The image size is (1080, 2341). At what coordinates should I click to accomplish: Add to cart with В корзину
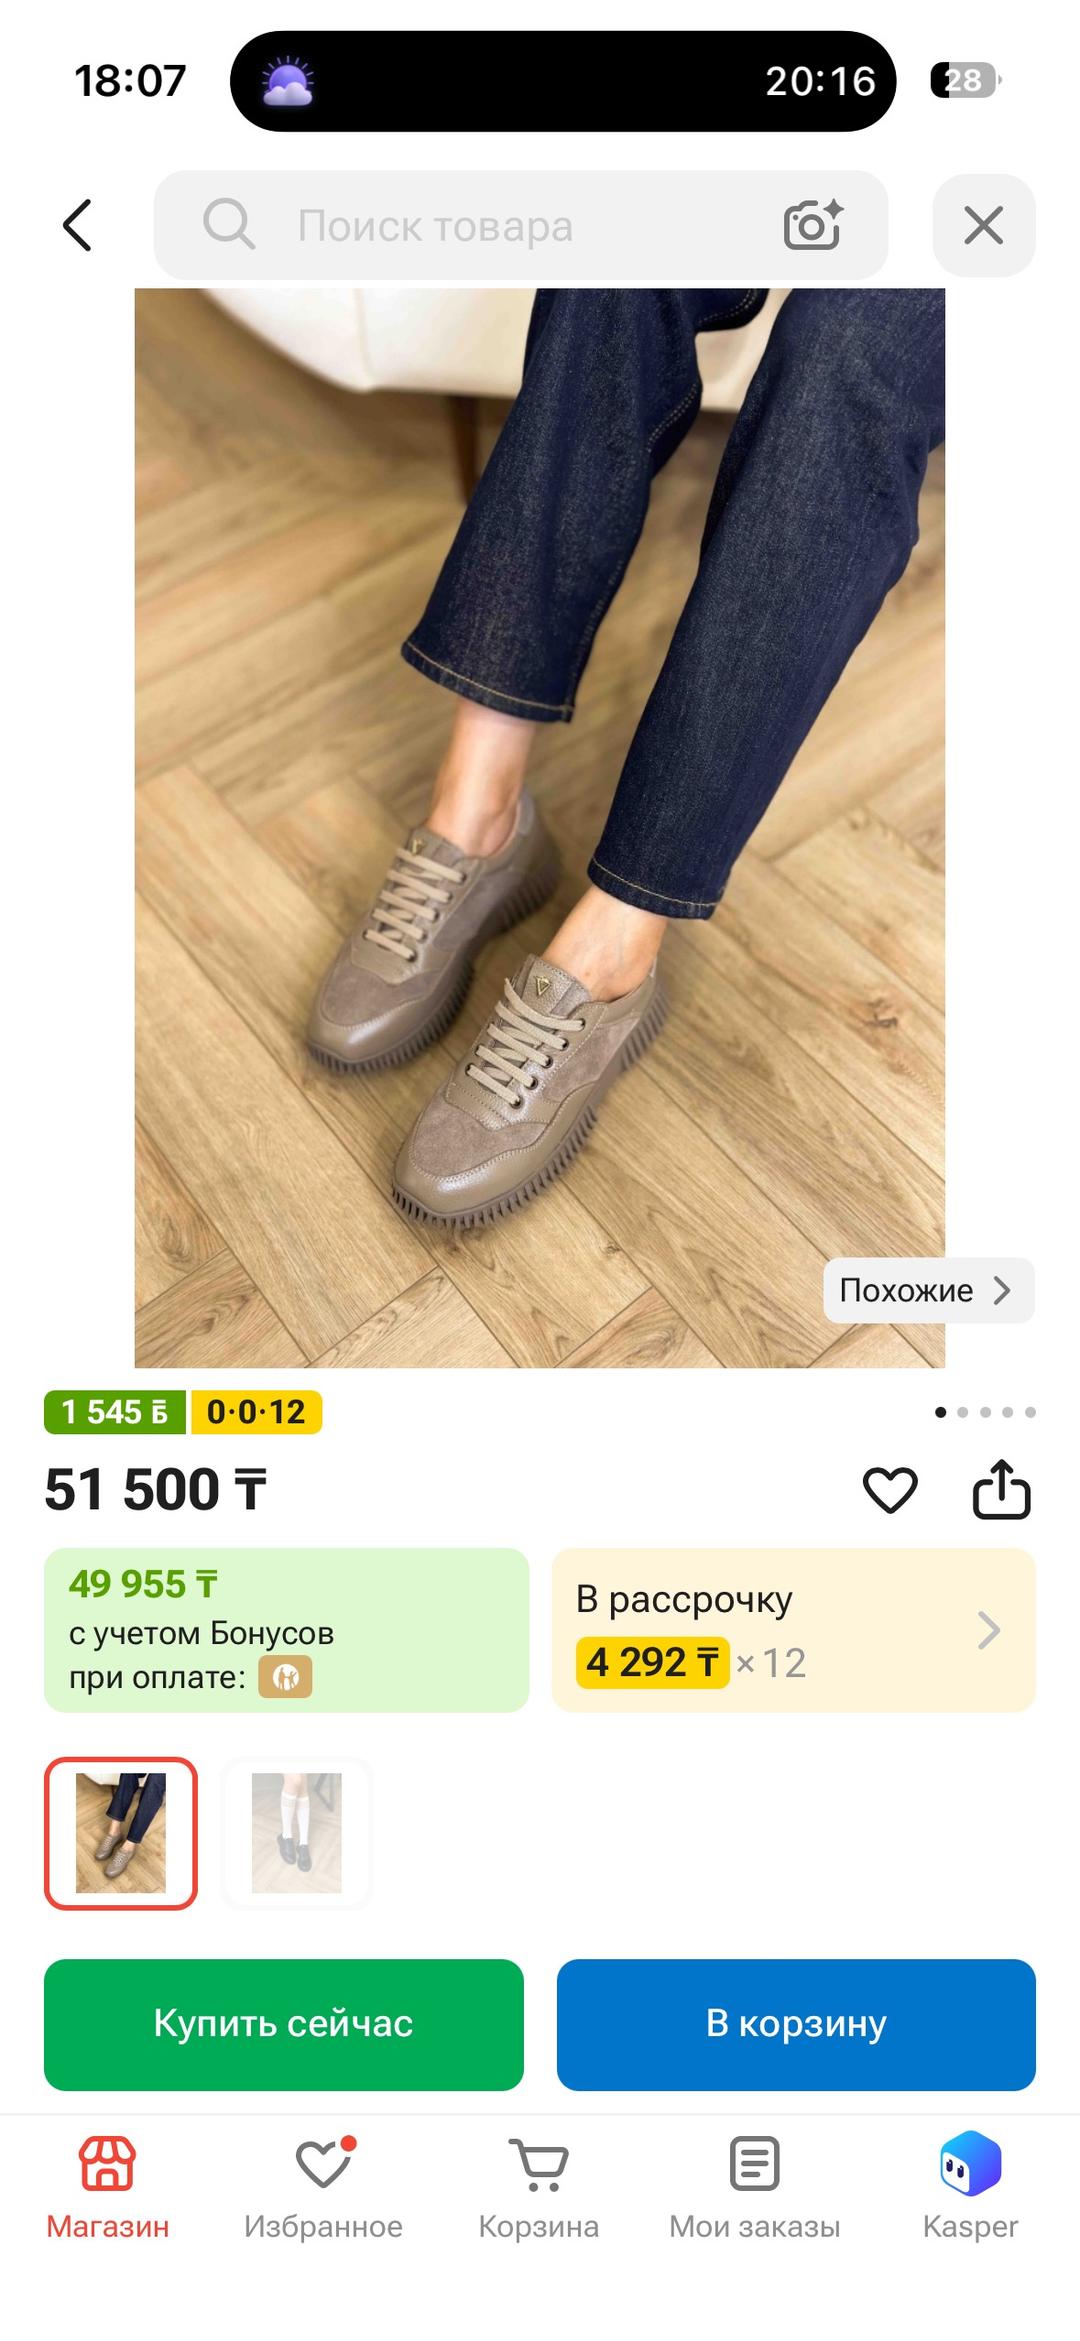[x=796, y=2024]
